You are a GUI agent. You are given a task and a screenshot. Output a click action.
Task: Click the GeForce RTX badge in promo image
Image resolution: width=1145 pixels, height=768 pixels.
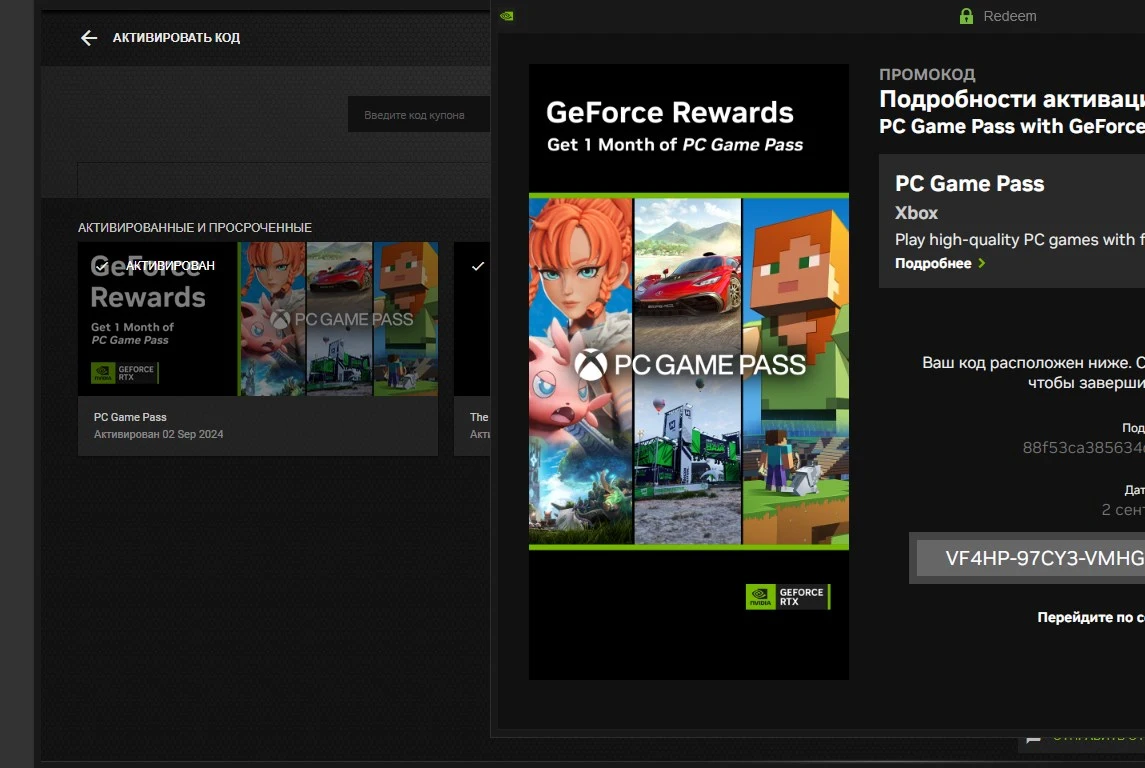788,596
